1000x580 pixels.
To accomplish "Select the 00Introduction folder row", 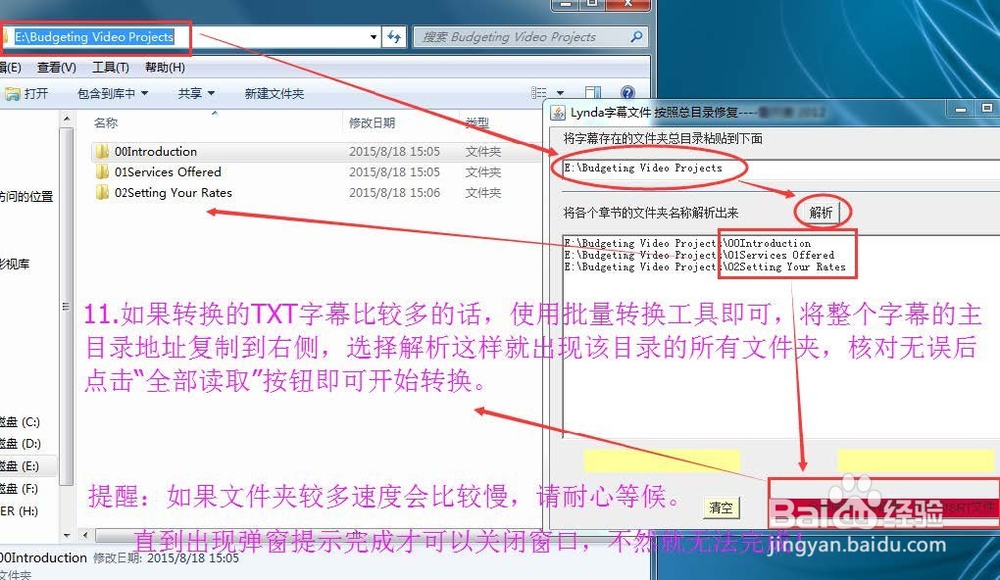I will [x=316, y=152].
